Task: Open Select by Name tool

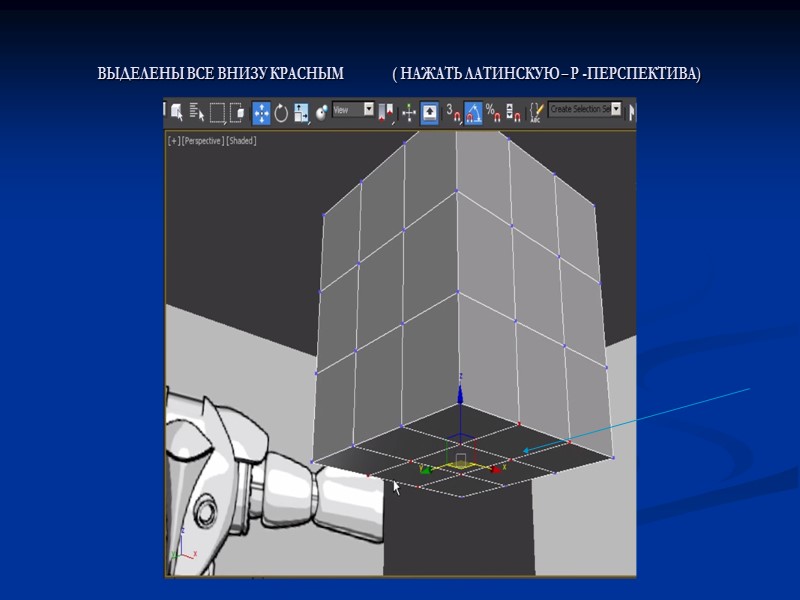Action: 197,112
